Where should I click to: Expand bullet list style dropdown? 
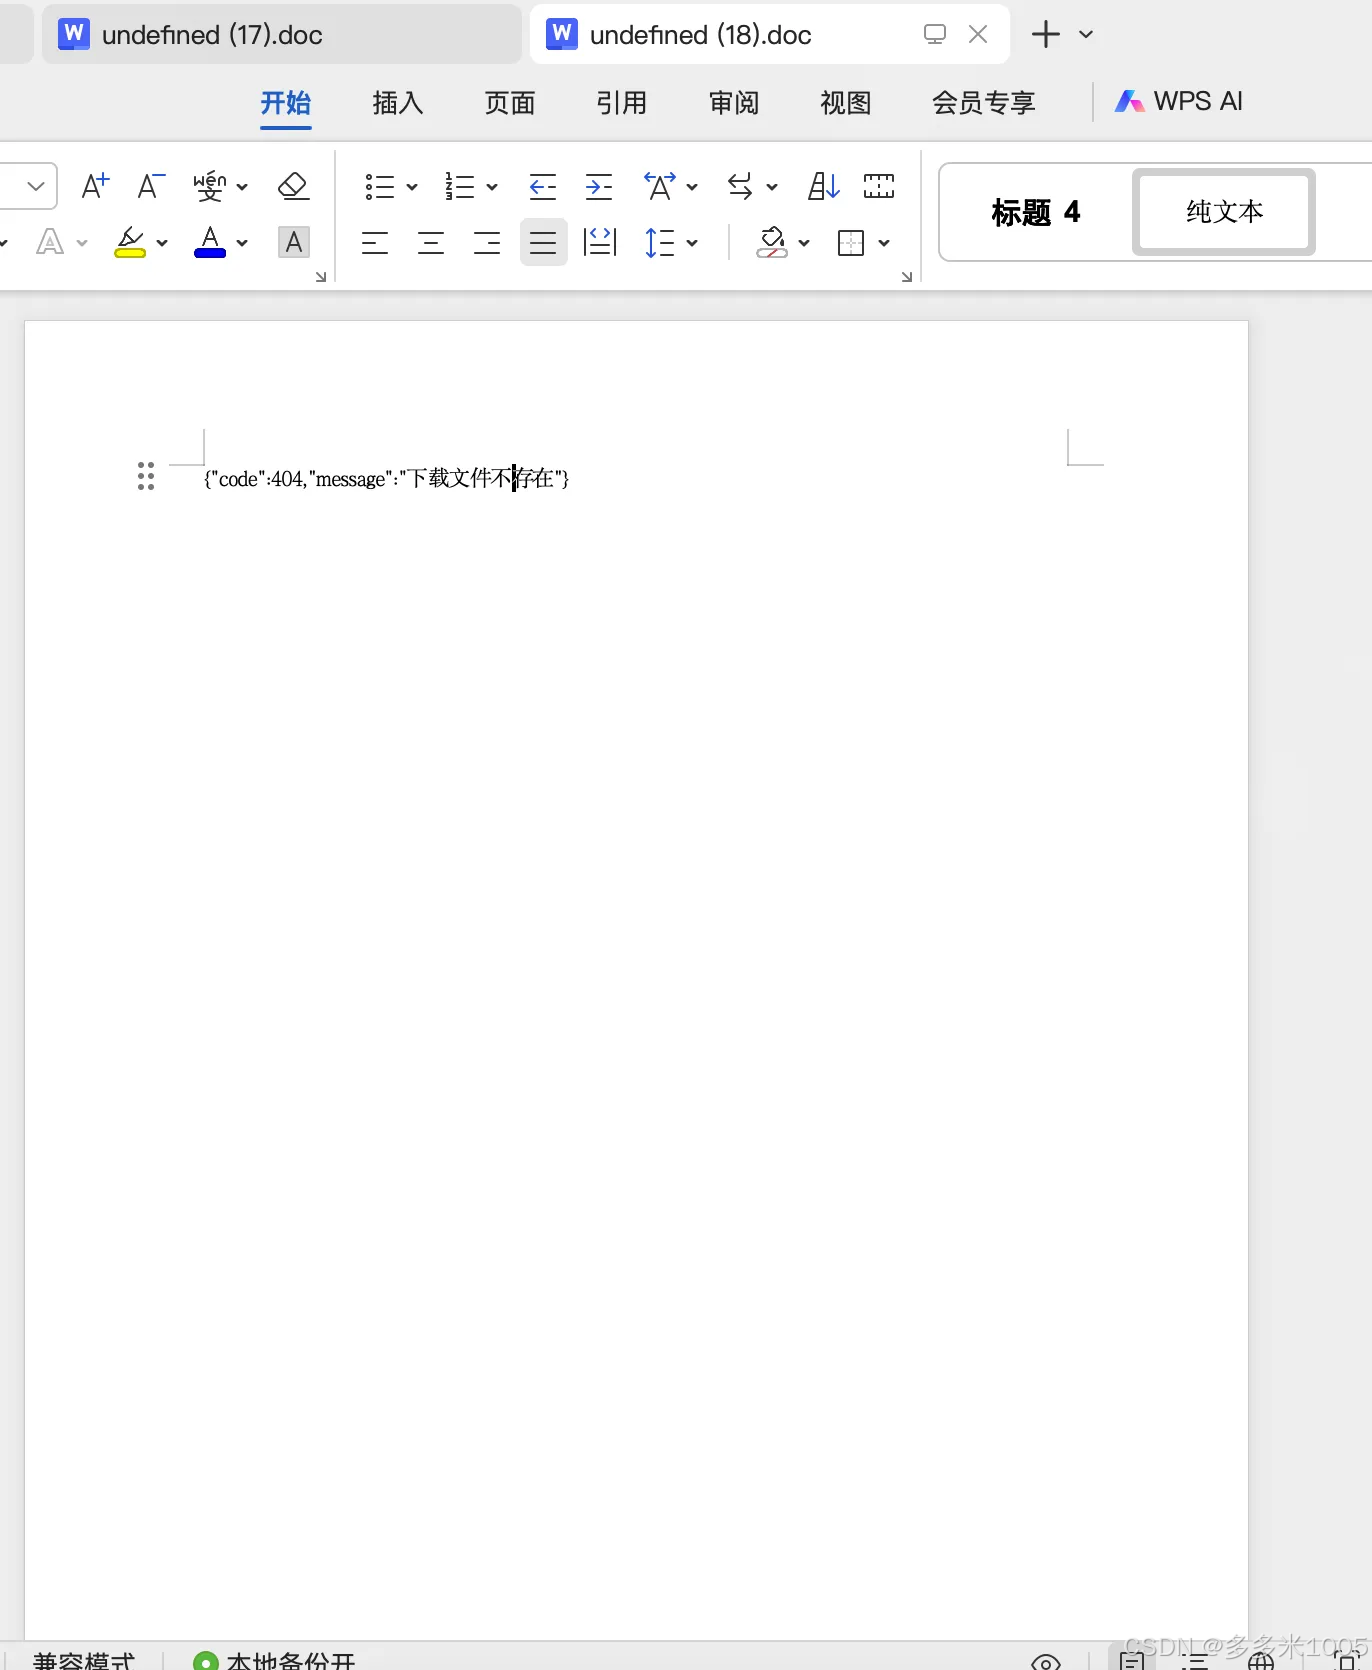coord(412,187)
